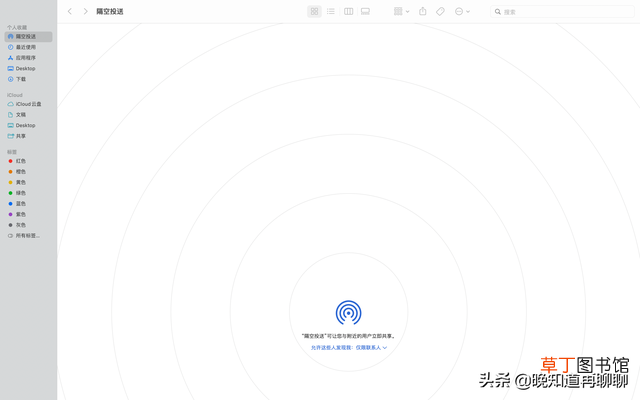Click the blue AirDrop radar icon
Screen dimensions: 640x400
(348, 313)
